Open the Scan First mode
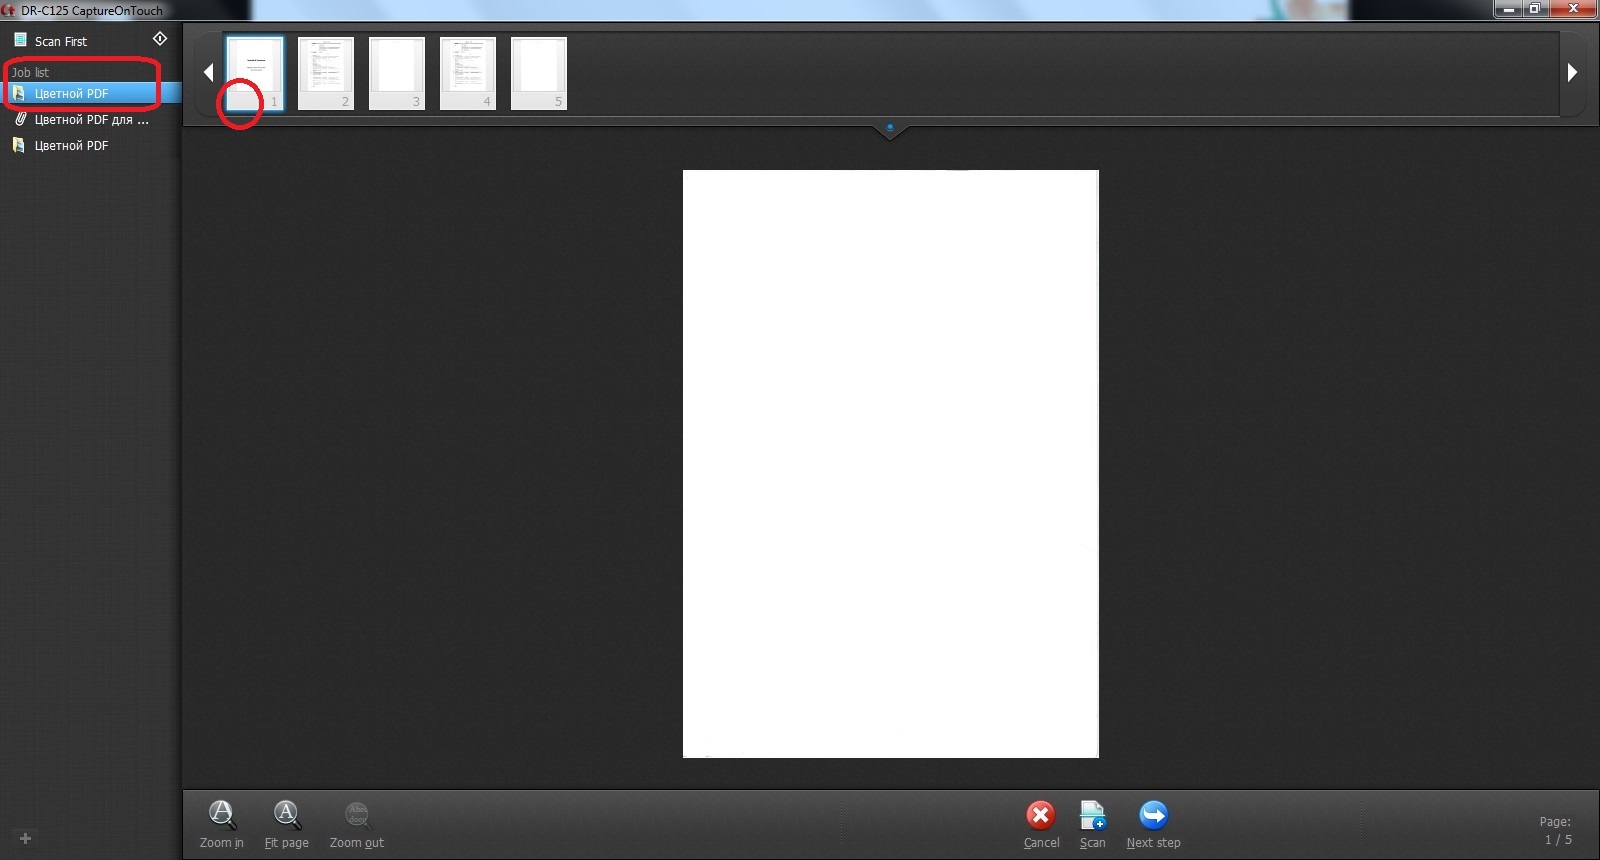The width and height of the screenshot is (1600, 860). [x=61, y=41]
